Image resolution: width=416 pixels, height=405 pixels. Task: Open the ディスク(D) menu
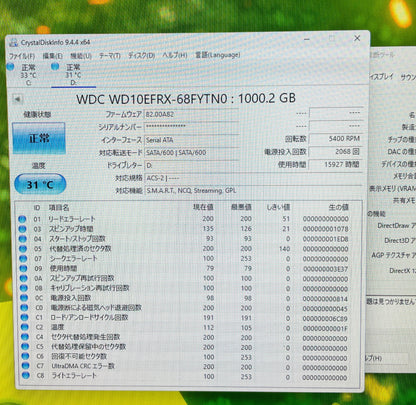click(141, 55)
